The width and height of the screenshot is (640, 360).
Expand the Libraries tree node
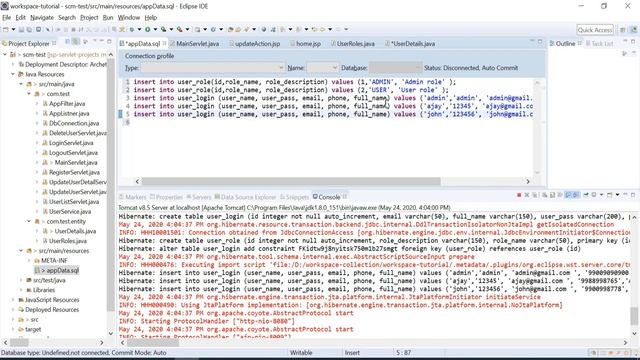point(21,290)
